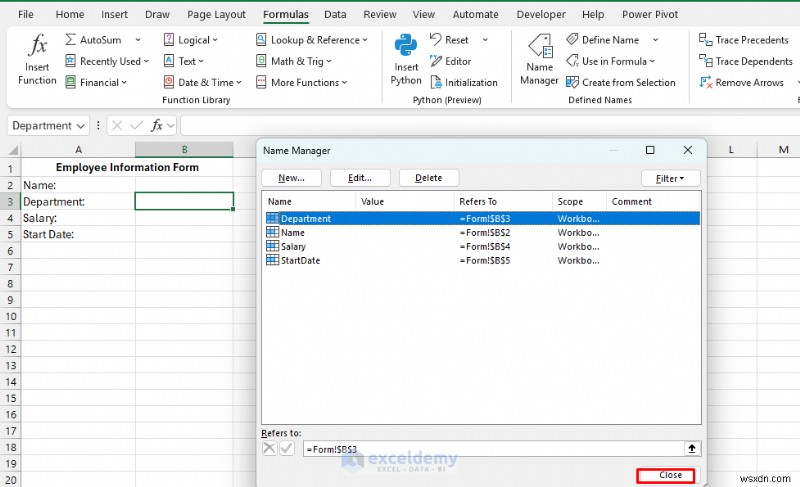Click the Start Date: label cell
800x487 pixels.
point(78,234)
